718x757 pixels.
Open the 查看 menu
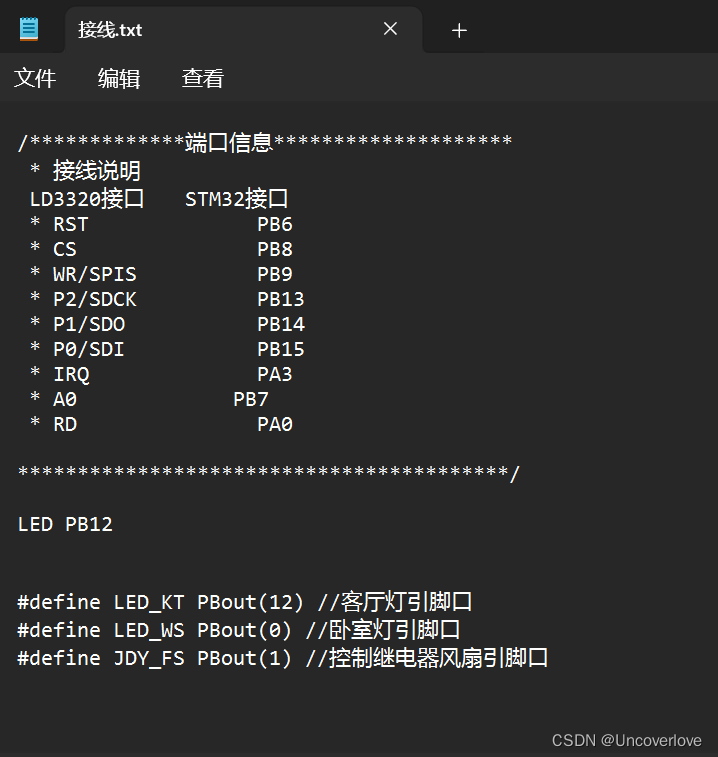click(203, 78)
